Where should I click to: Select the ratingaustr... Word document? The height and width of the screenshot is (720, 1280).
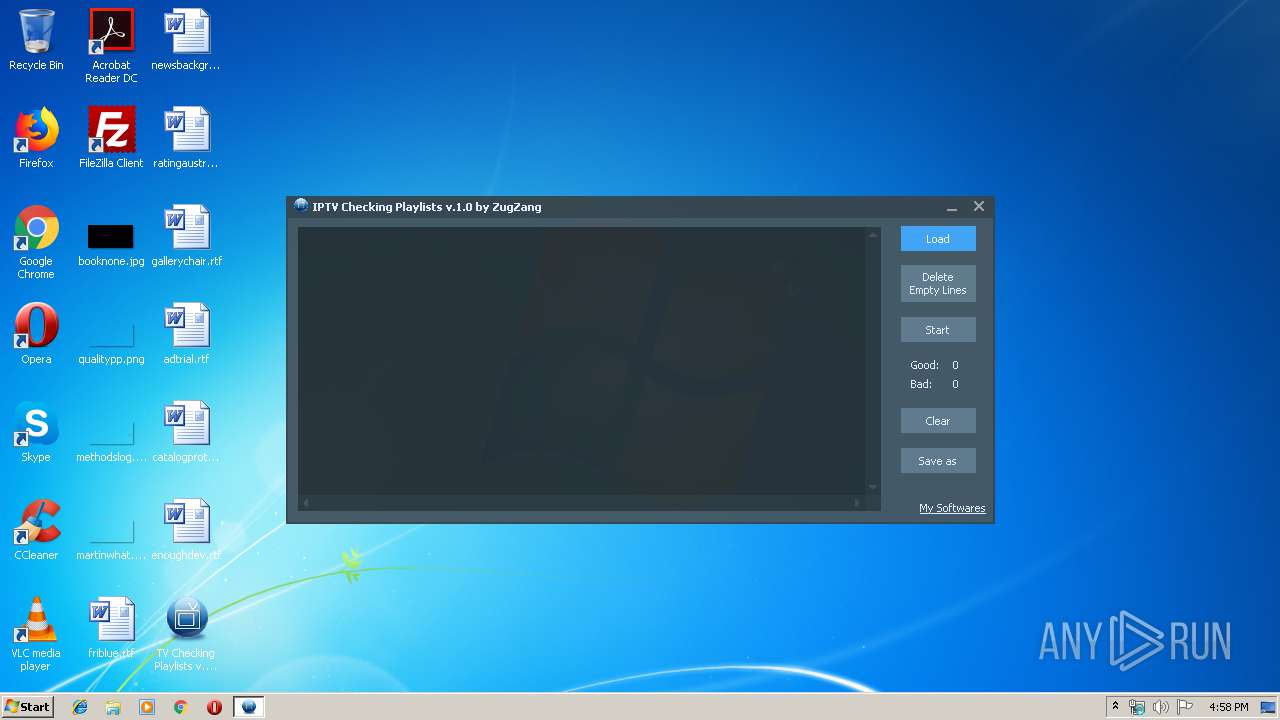(186, 138)
